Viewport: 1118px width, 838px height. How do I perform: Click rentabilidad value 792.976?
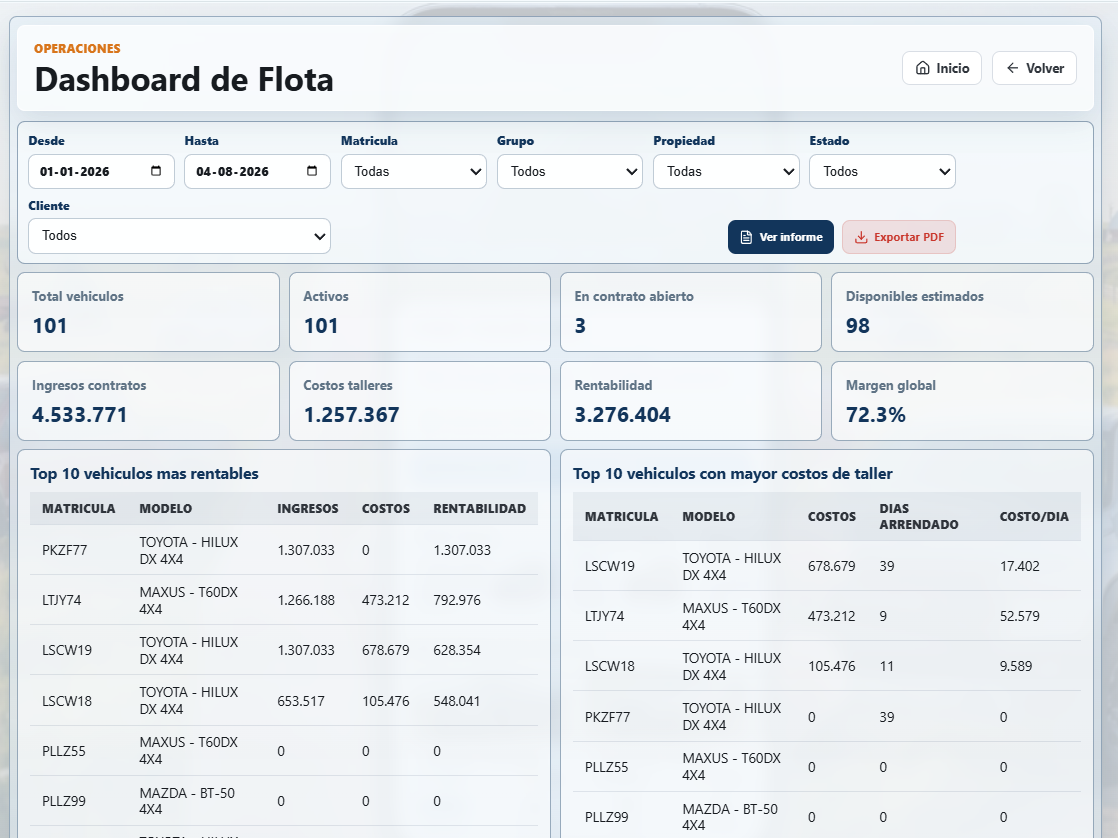[x=457, y=600]
